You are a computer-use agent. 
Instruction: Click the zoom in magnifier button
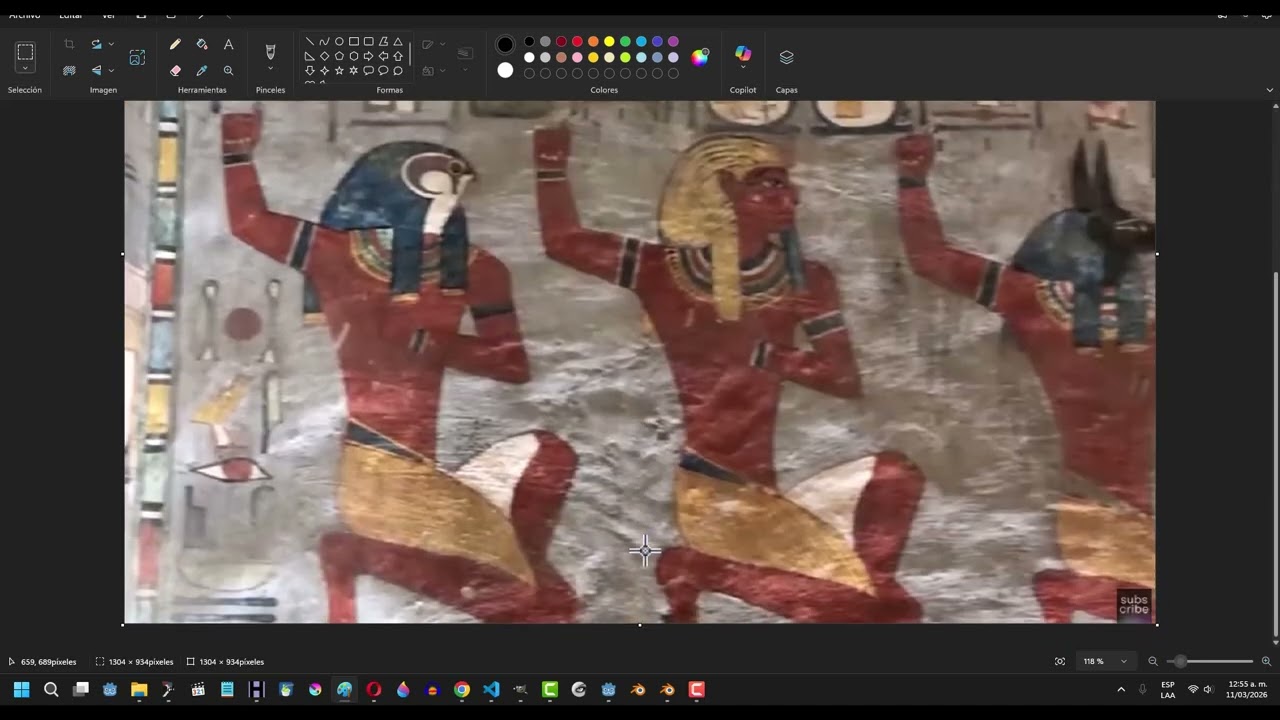click(1266, 661)
